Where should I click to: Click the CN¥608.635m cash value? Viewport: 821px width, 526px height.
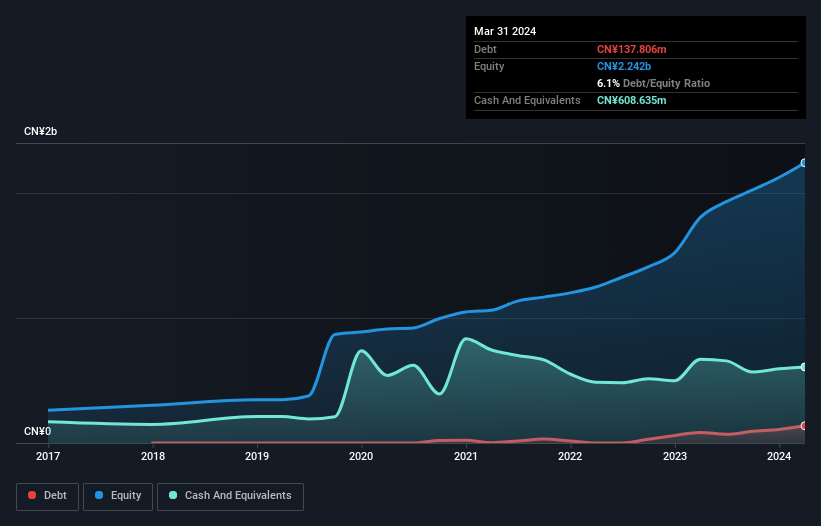coord(631,100)
